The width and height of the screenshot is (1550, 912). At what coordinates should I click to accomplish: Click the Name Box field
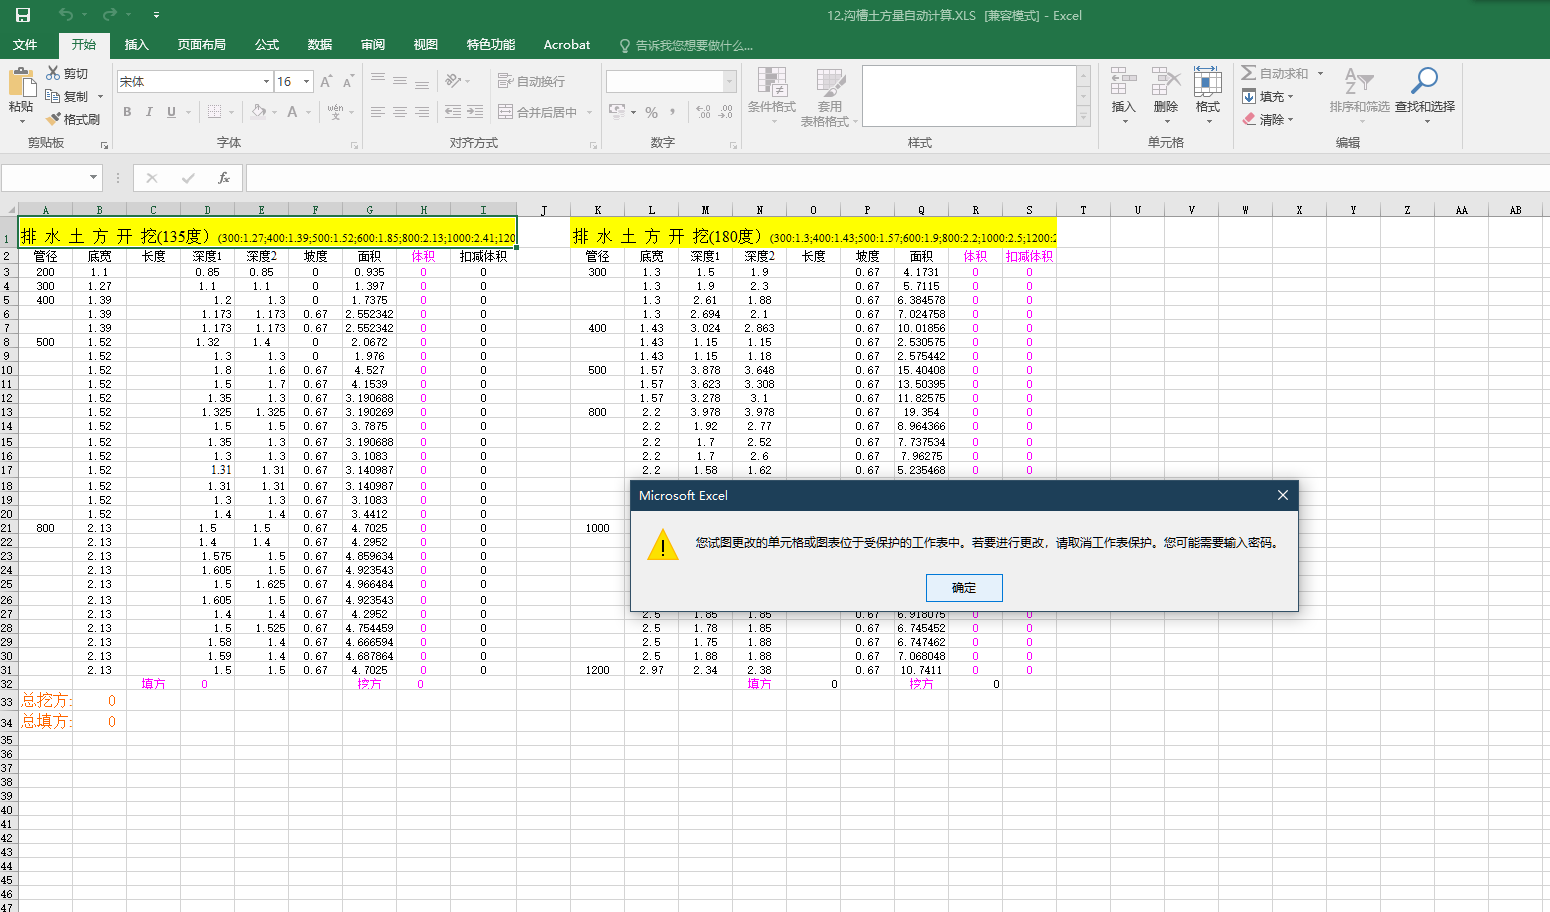point(45,178)
